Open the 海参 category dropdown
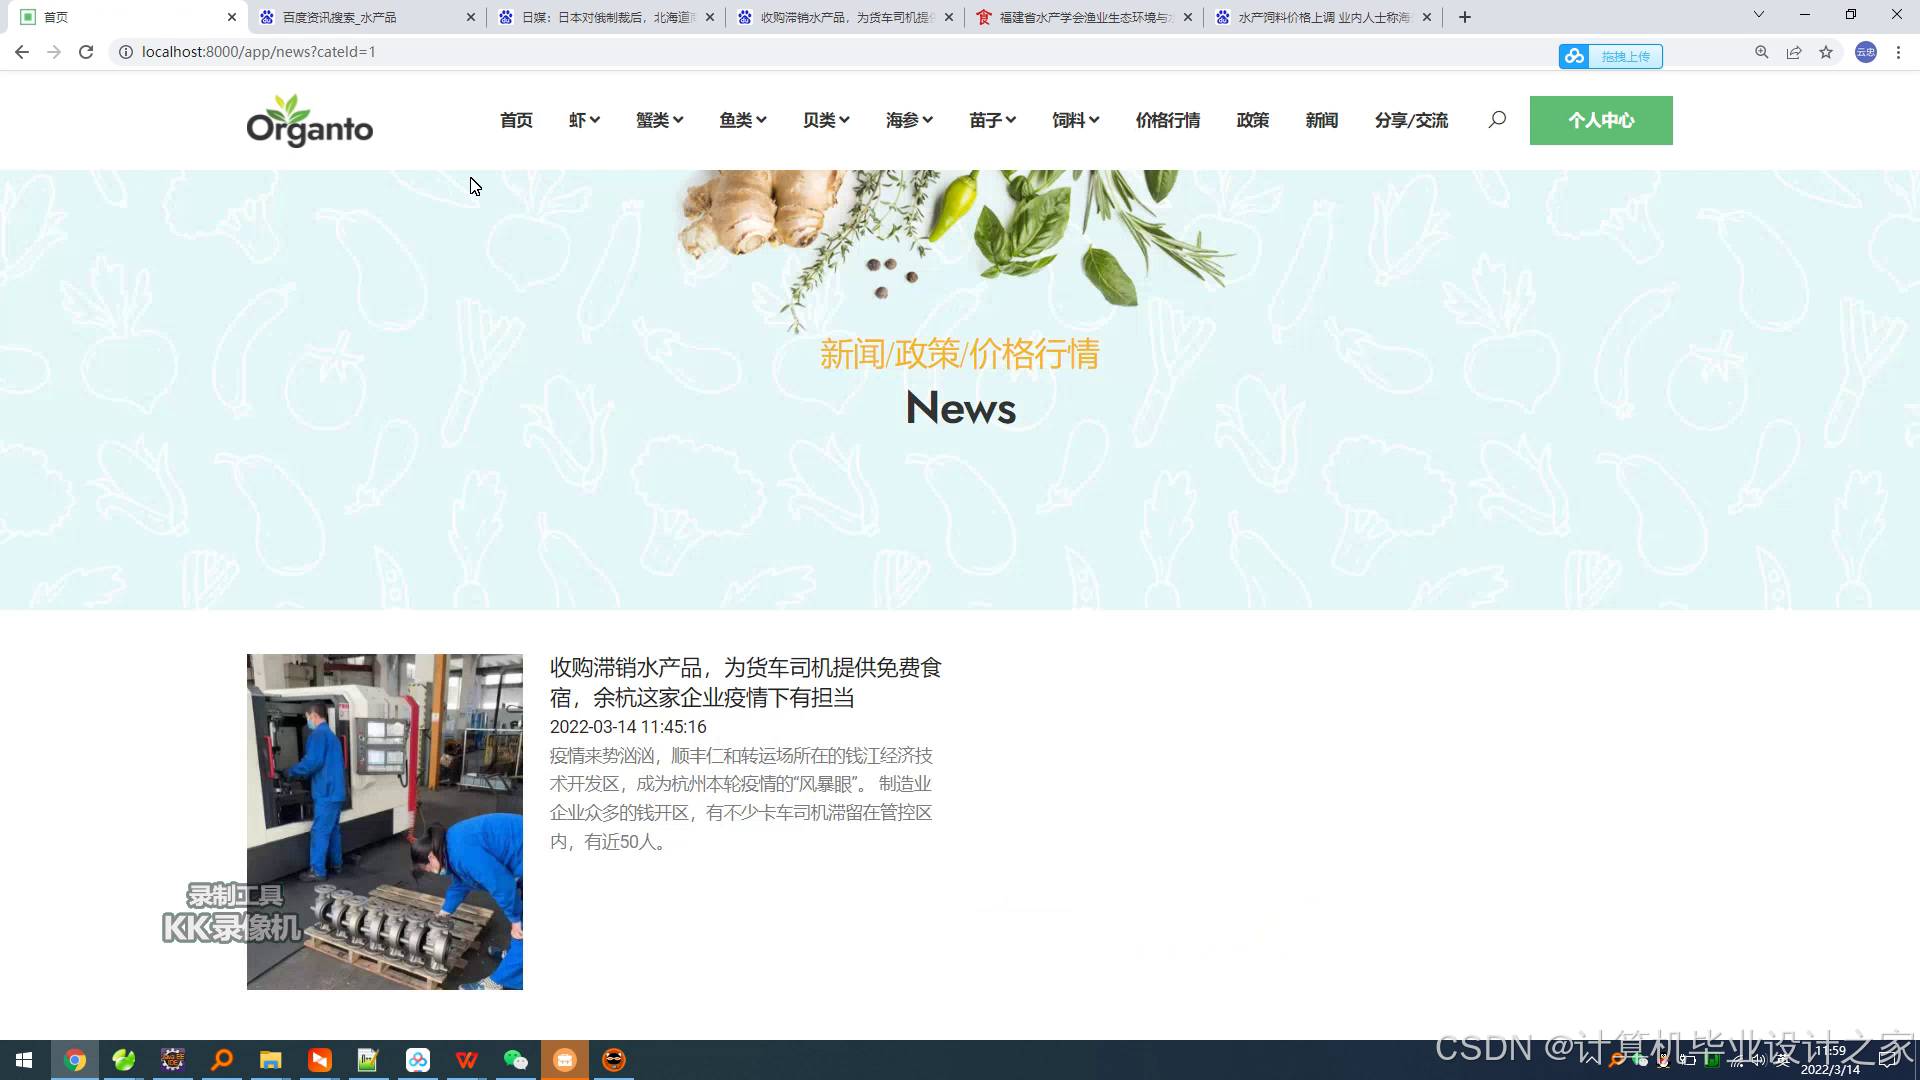1920x1080 pixels. [909, 120]
